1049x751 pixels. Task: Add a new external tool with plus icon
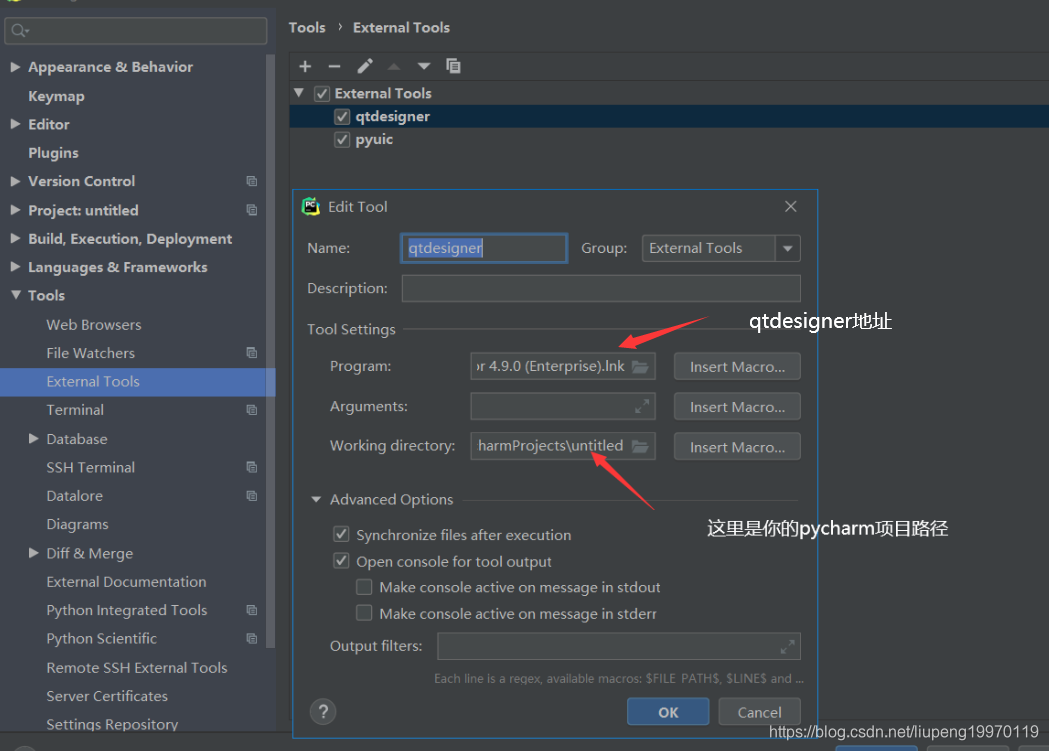point(305,66)
